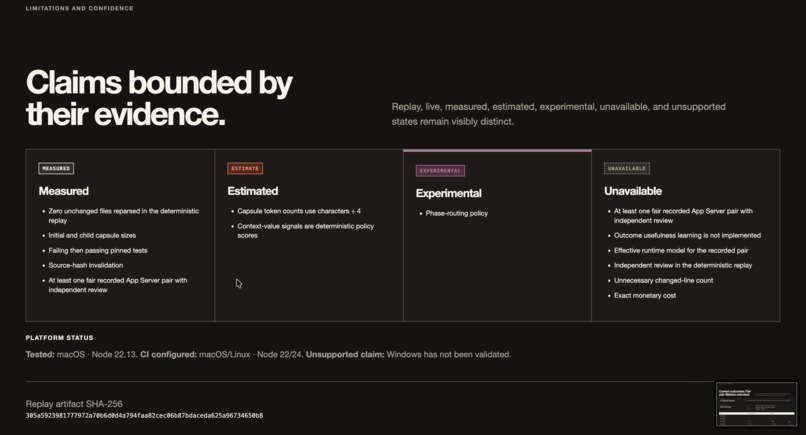The width and height of the screenshot is (806, 435).
Task: Click 'Unnecessary changed-line count' bullet
Action: point(663,280)
